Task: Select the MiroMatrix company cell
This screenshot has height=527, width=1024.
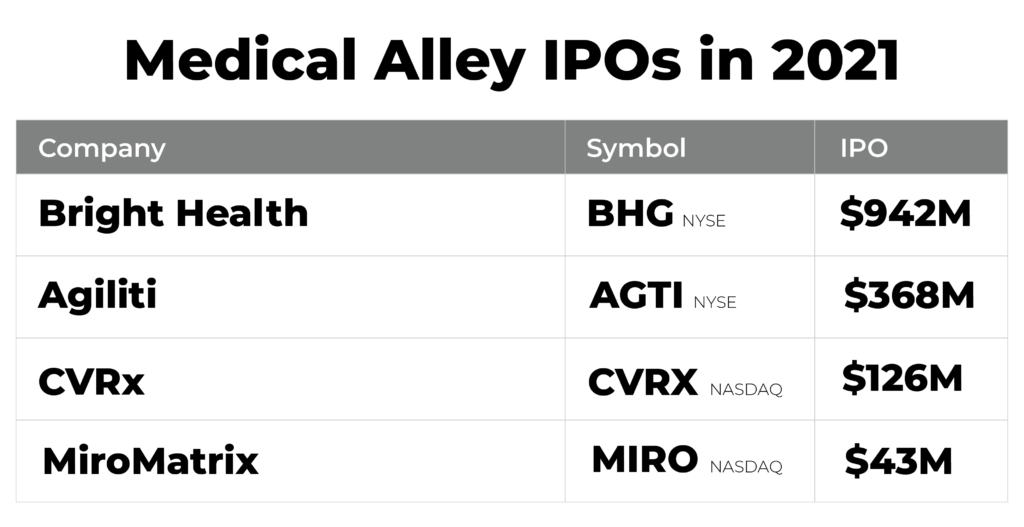Action: coord(151,462)
